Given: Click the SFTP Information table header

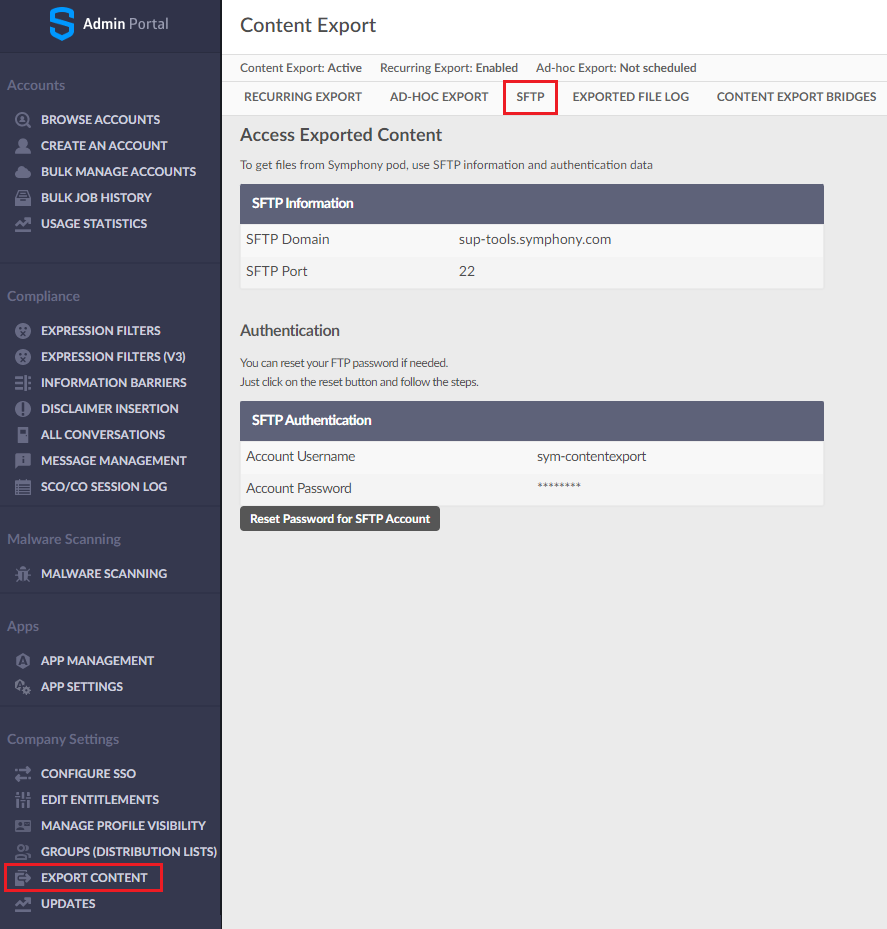Looking at the screenshot, I should point(531,204).
